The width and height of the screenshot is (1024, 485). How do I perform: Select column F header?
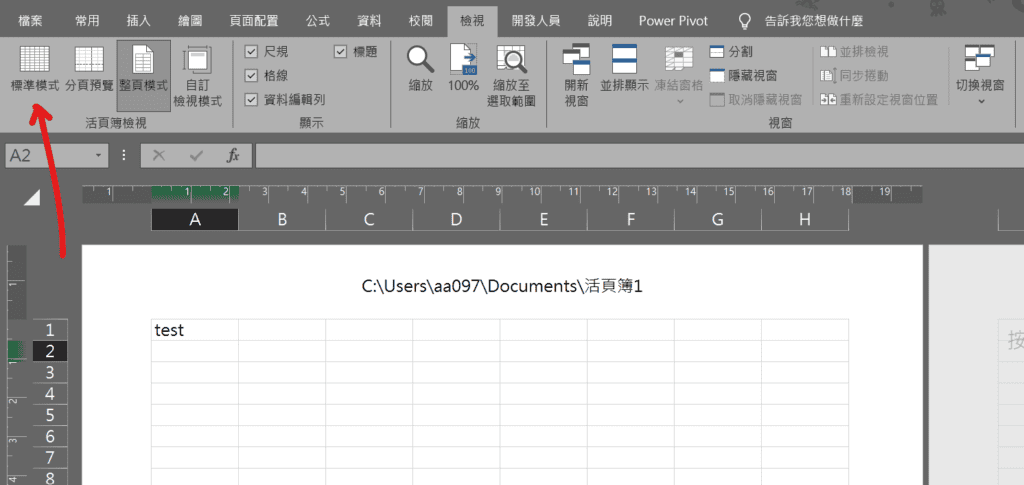[x=631, y=220]
